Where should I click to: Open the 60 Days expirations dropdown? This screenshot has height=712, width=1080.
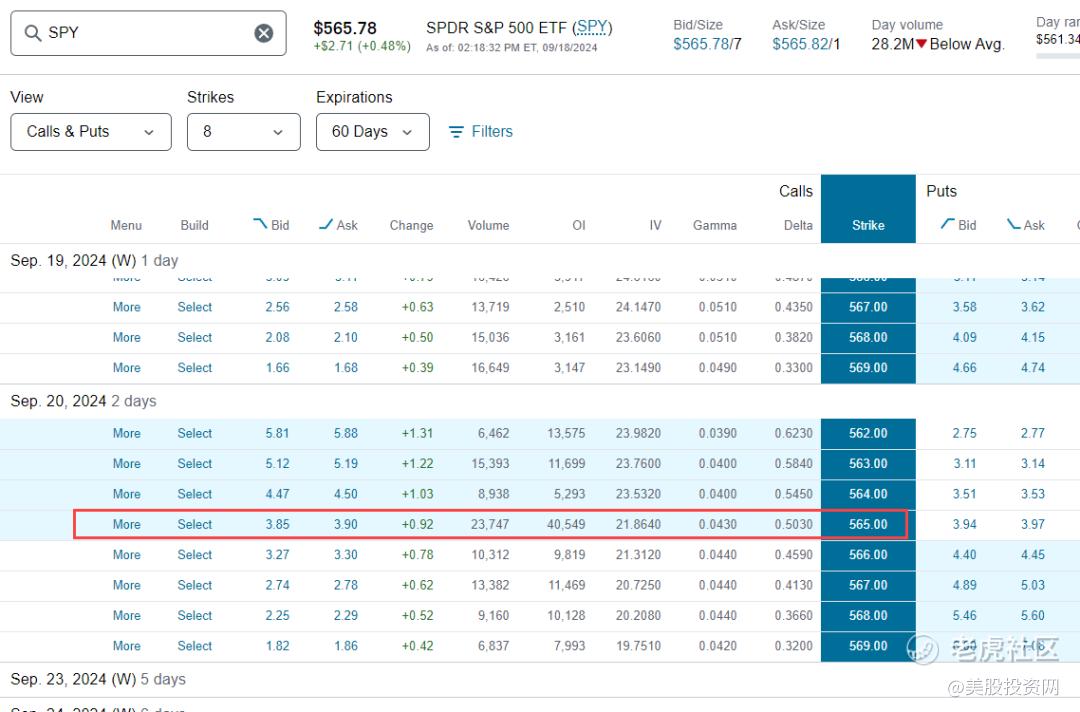pyautogui.click(x=373, y=132)
